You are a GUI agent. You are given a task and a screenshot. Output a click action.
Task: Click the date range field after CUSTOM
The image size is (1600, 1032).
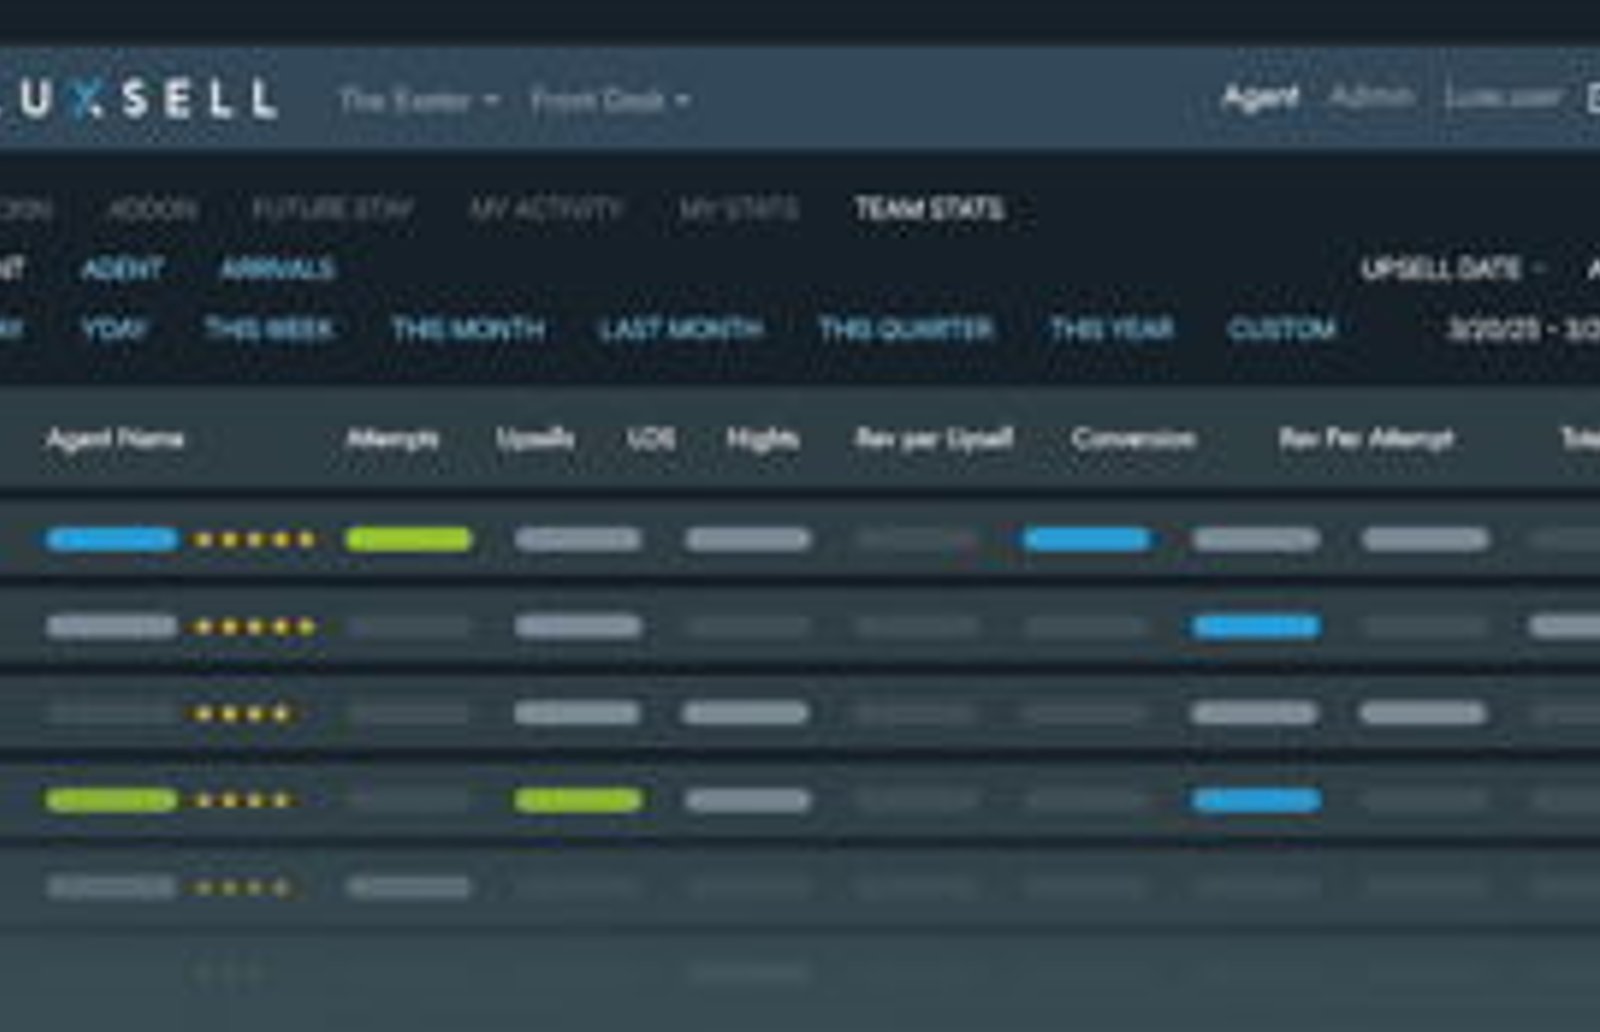[1523, 329]
